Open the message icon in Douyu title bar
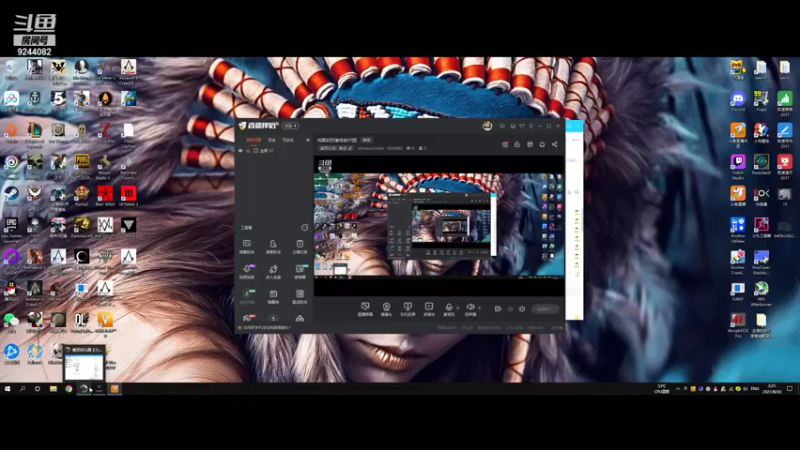This screenshot has width=800, height=450. coord(502,126)
